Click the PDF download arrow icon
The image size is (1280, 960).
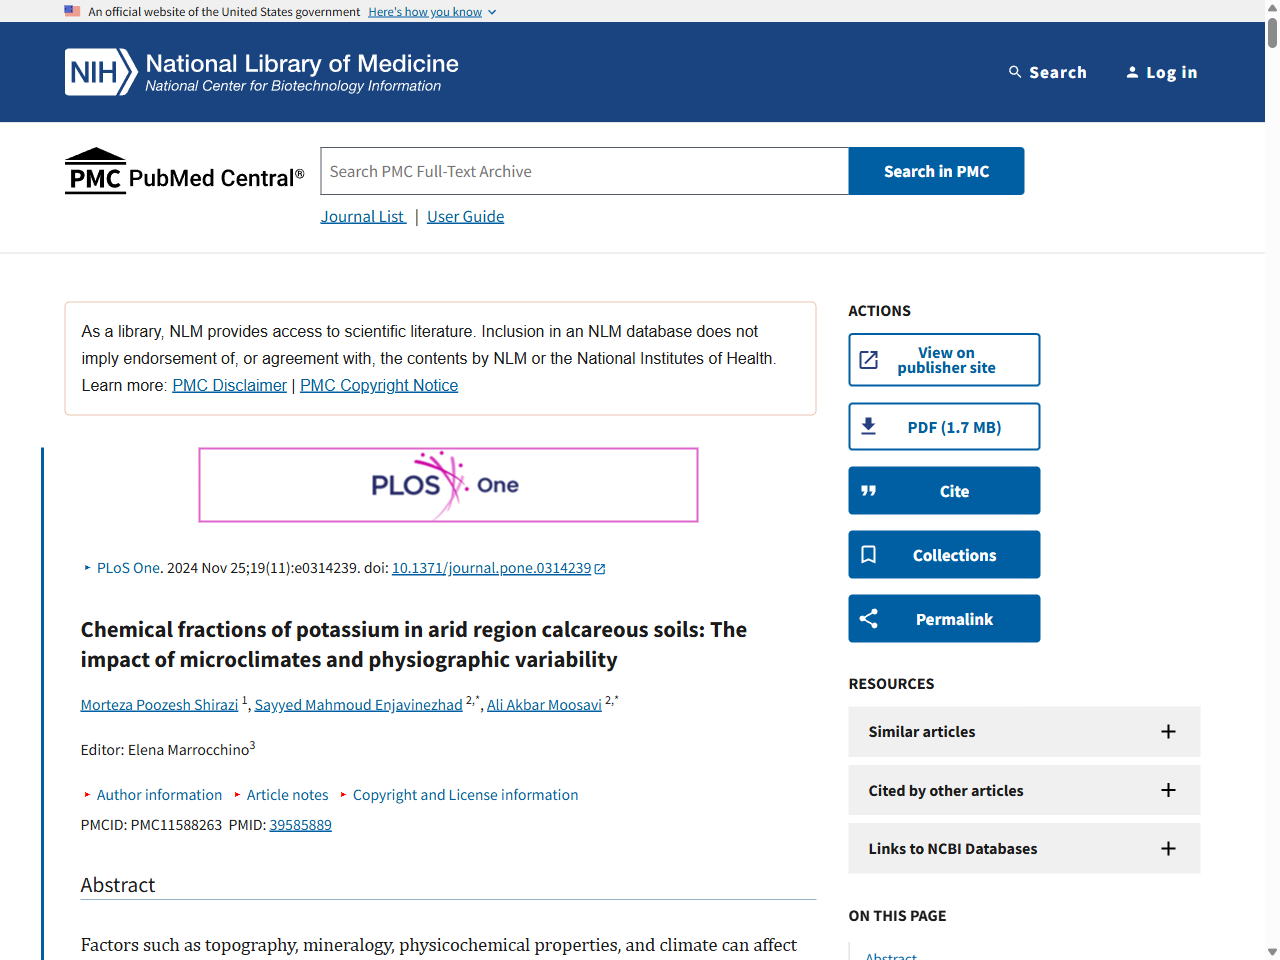point(869,427)
